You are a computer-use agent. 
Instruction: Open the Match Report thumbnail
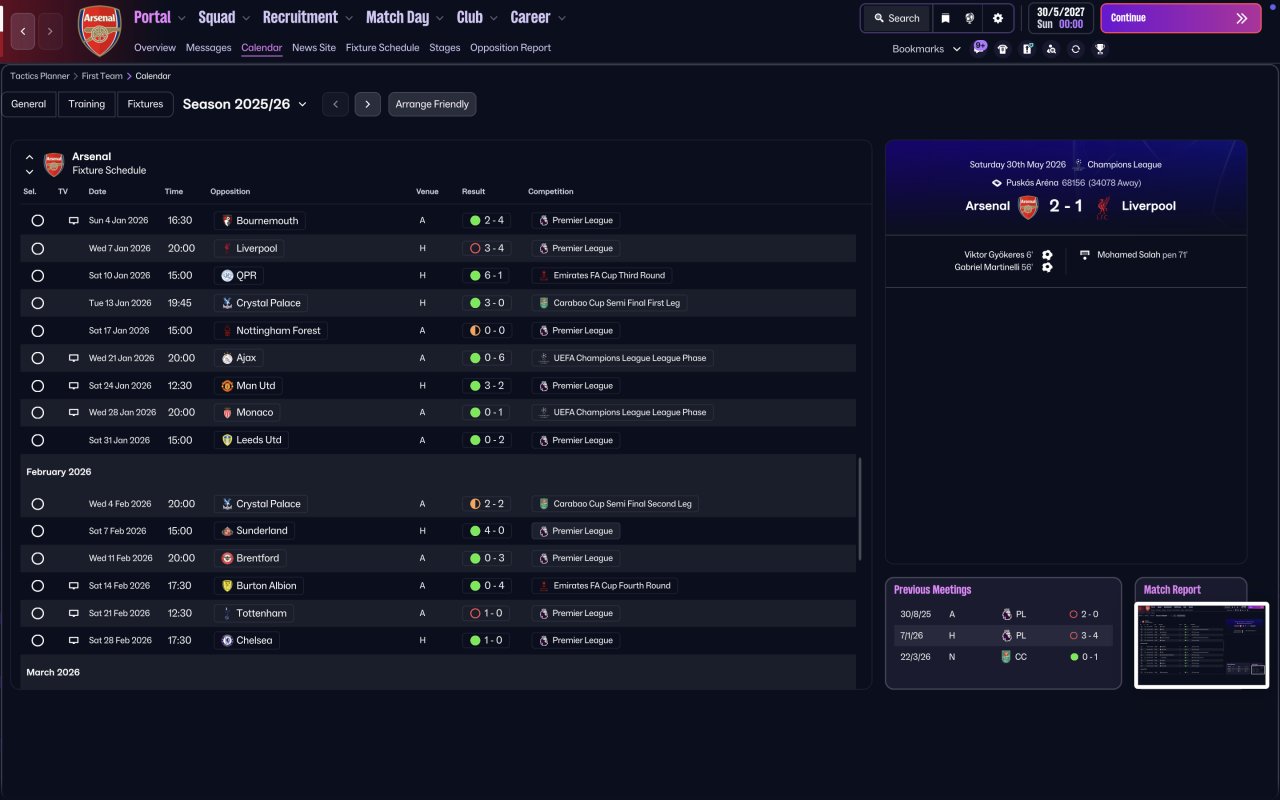[1201, 644]
